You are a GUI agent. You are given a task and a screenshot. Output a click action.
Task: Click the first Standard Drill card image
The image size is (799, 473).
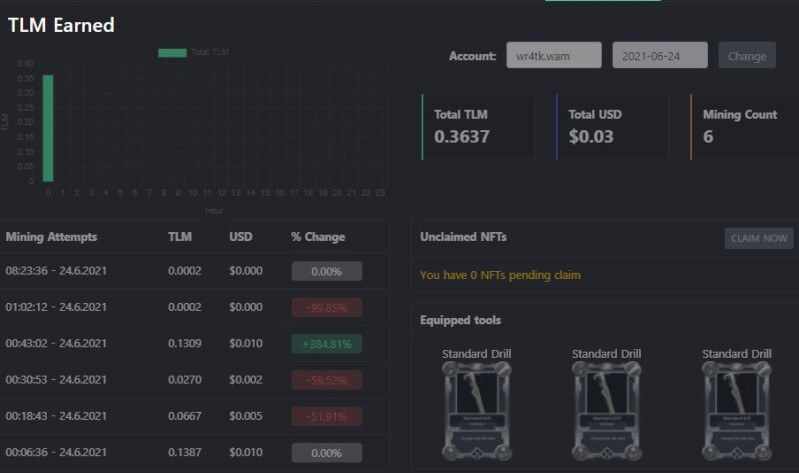point(476,411)
